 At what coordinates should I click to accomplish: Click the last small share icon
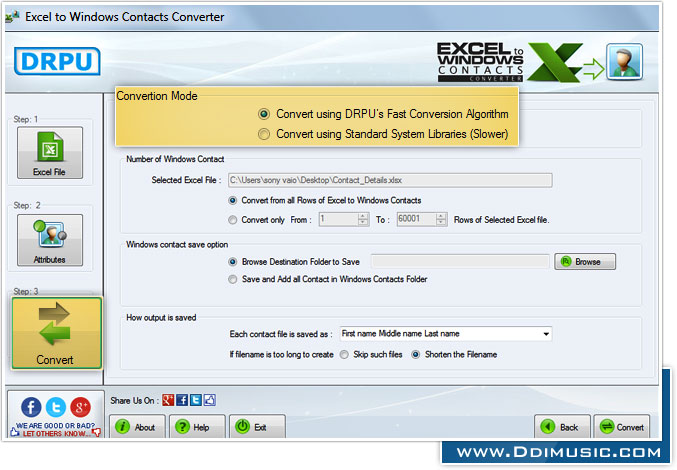point(209,400)
